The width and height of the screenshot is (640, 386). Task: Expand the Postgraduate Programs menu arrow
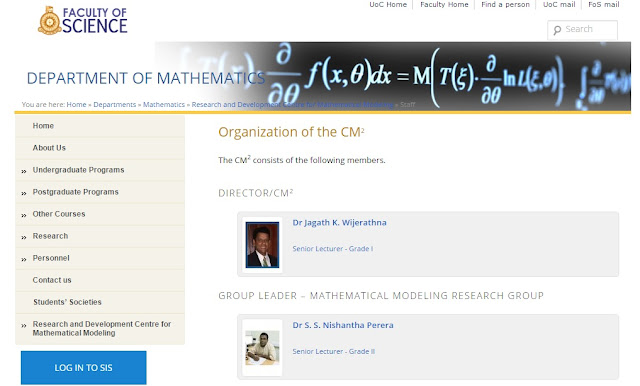pyautogui.click(x=24, y=193)
